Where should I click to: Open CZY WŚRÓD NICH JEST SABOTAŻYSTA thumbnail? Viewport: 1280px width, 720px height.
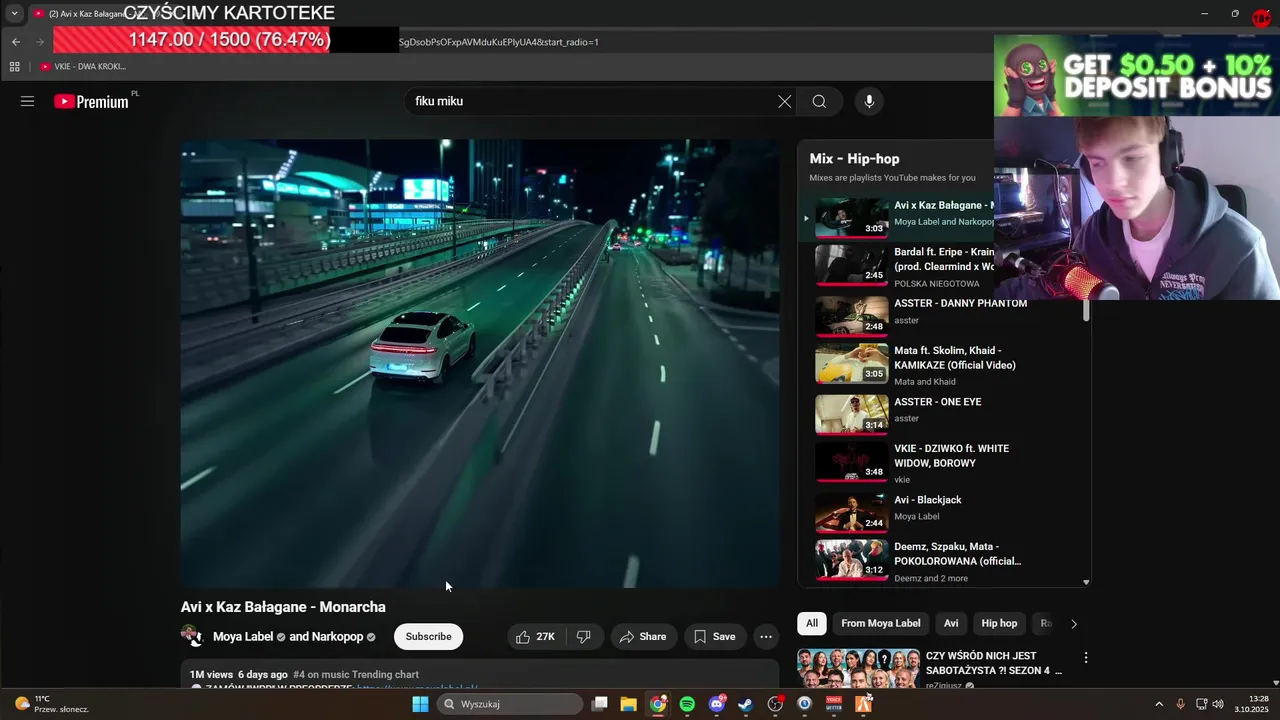tap(857, 669)
